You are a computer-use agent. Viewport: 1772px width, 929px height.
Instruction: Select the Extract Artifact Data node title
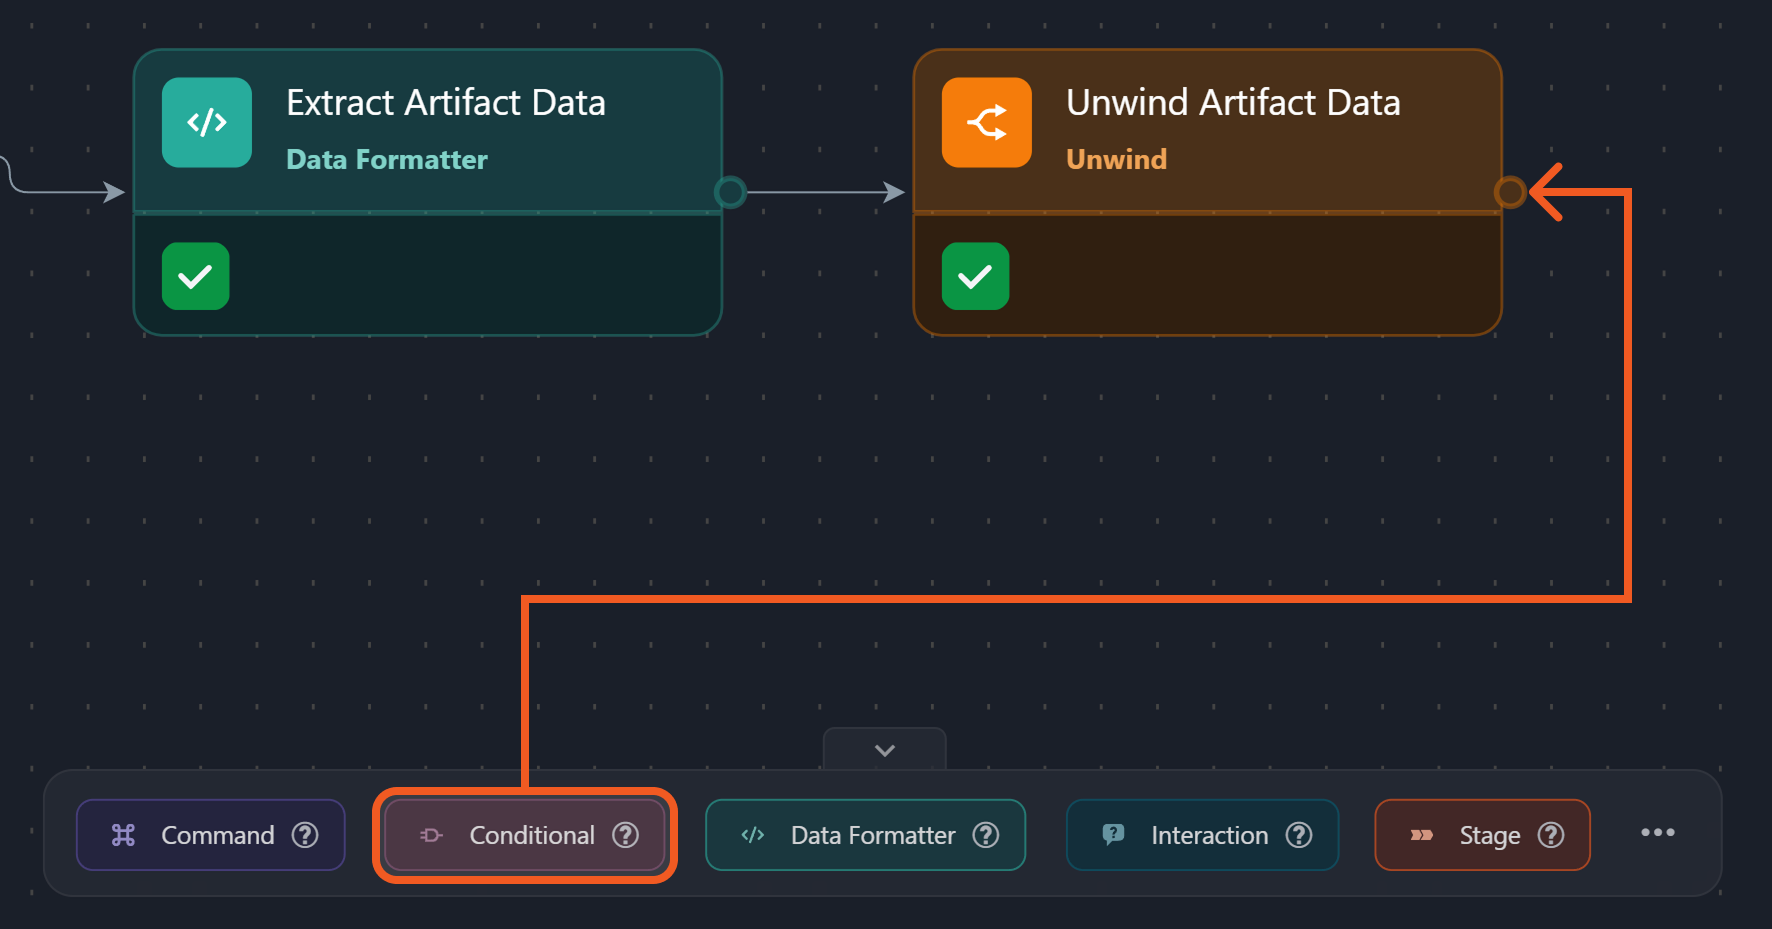(446, 103)
